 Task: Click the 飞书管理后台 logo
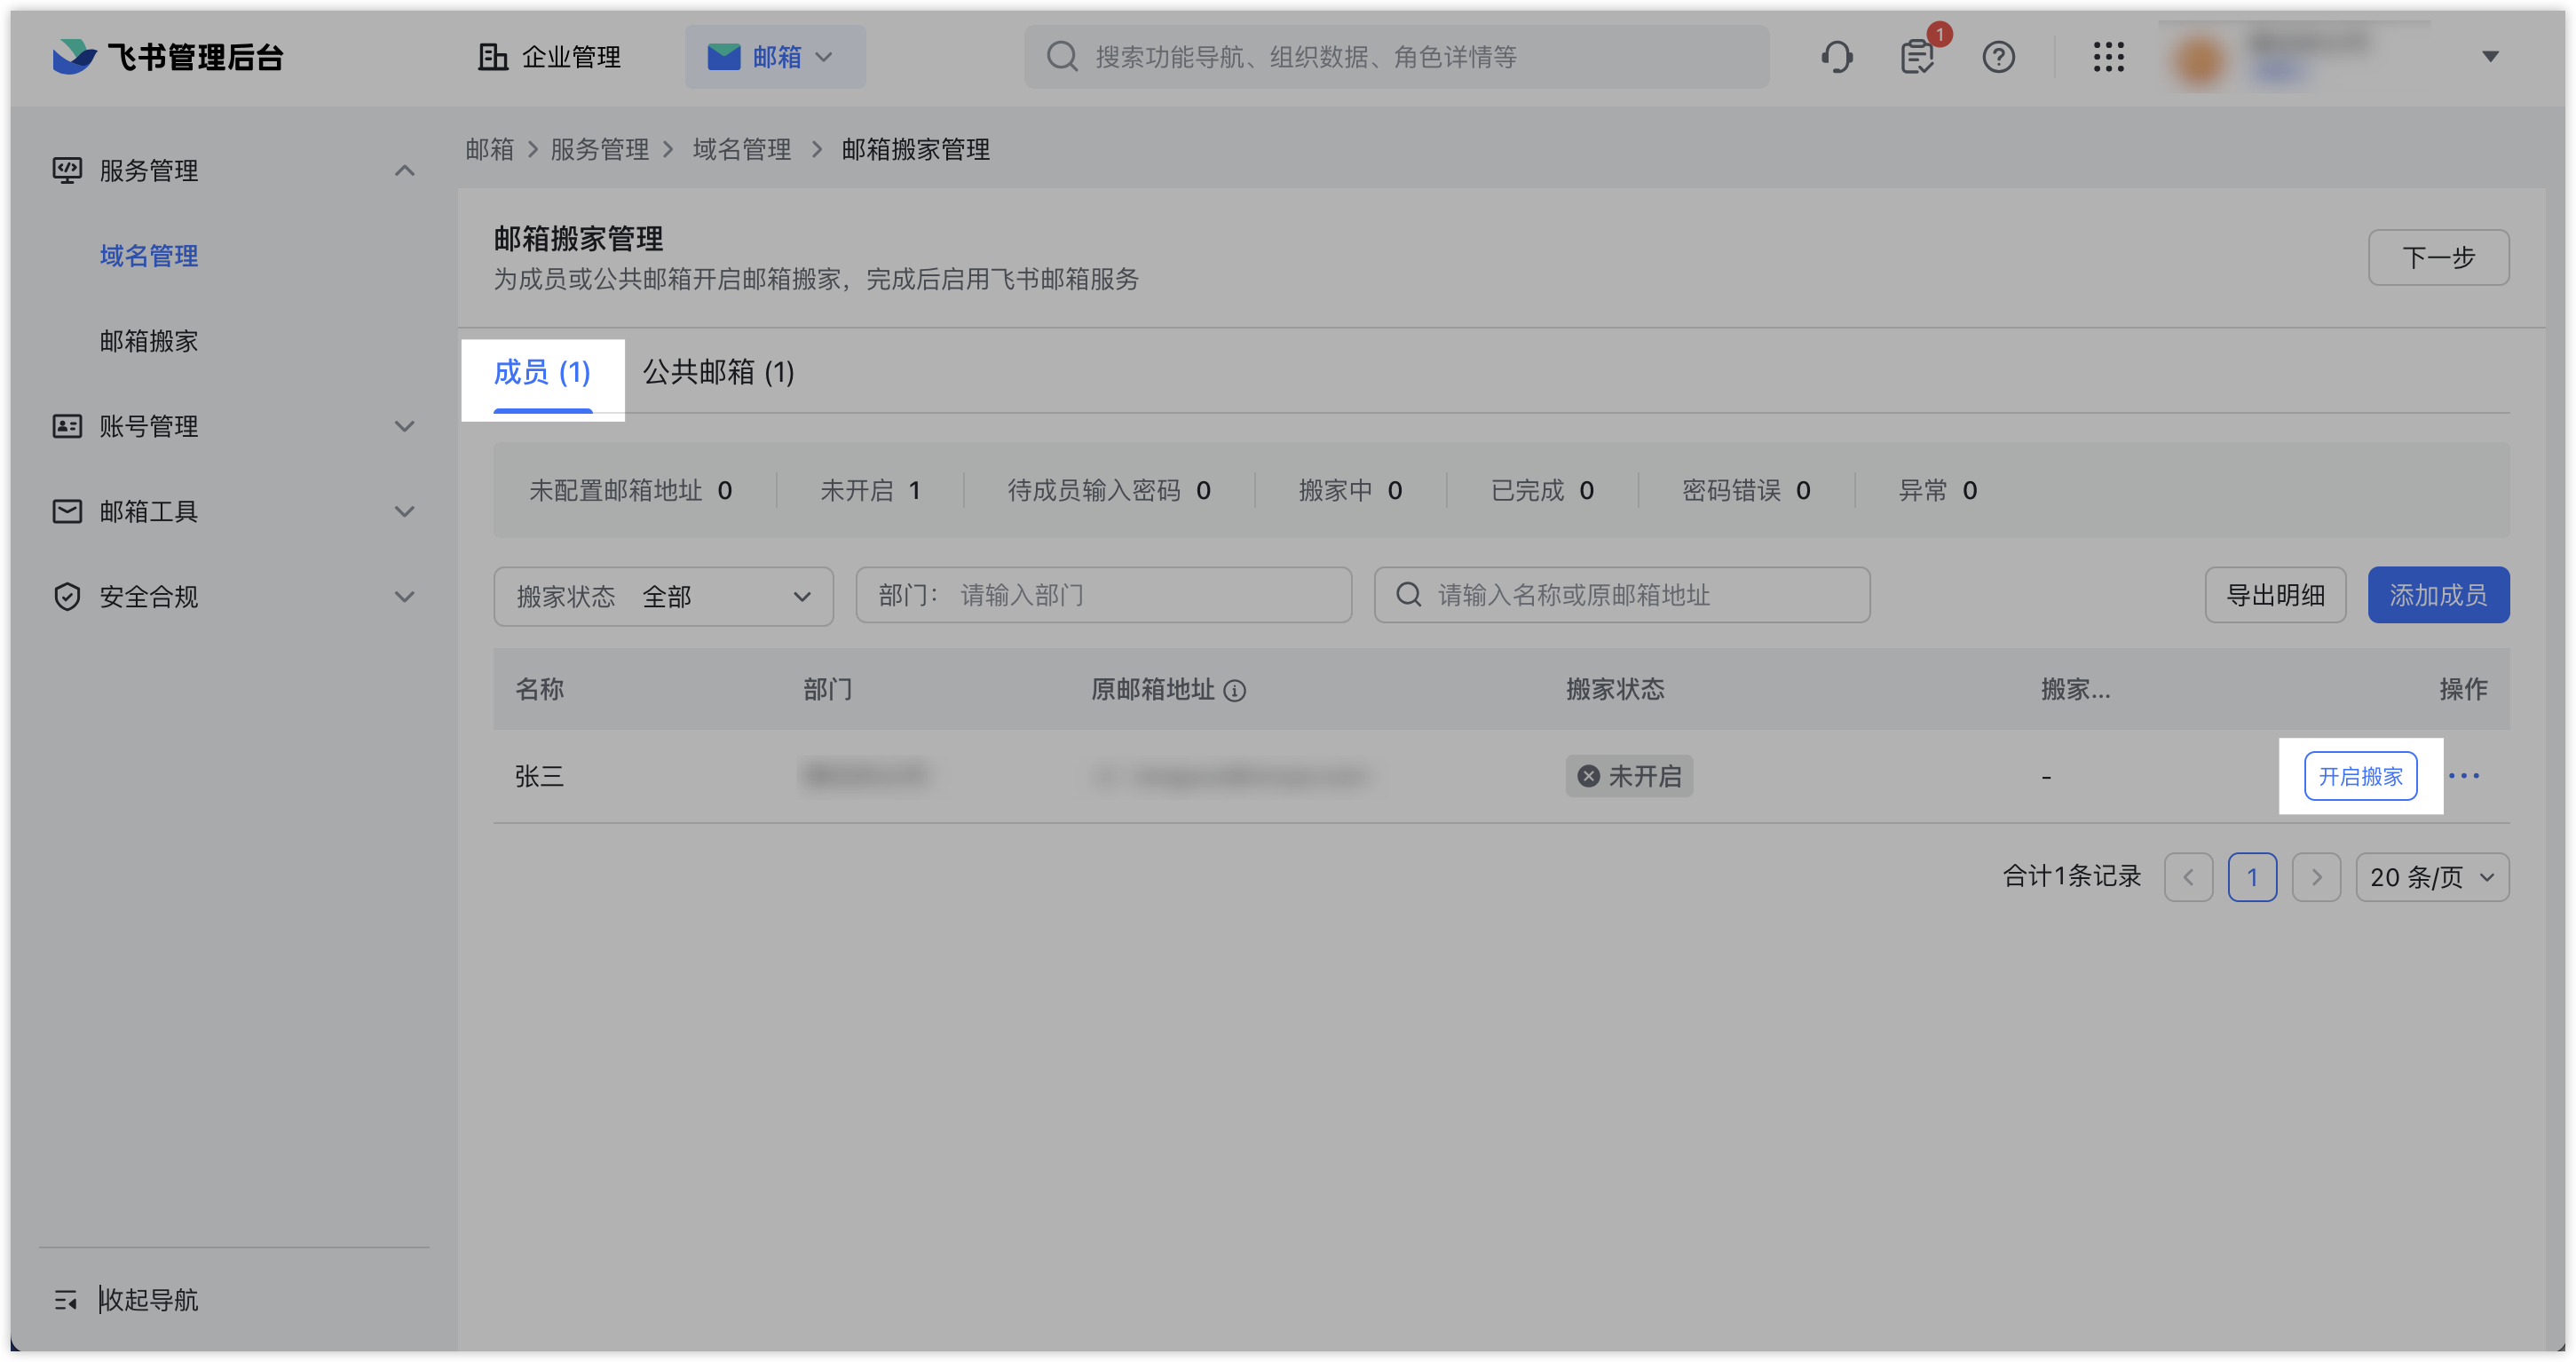pyautogui.click(x=167, y=57)
